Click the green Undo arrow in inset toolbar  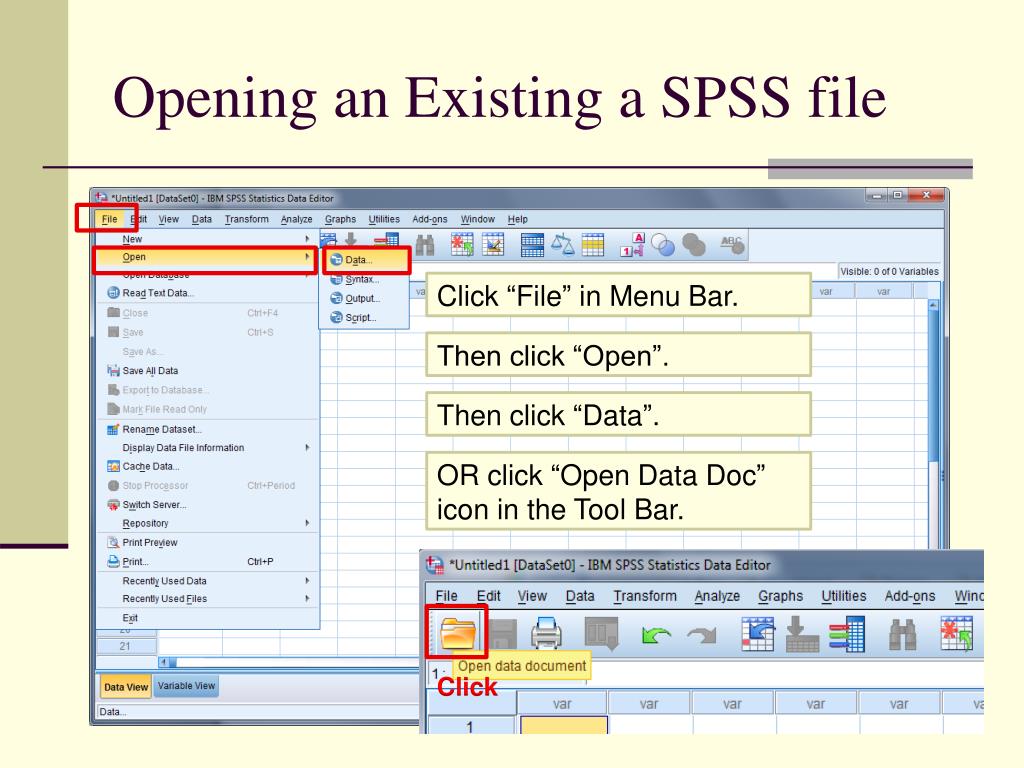pyautogui.click(x=656, y=635)
